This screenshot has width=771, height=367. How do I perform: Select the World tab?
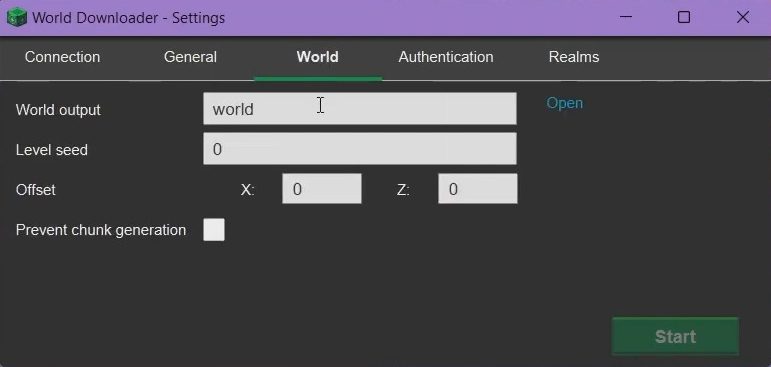coord(318,57)
